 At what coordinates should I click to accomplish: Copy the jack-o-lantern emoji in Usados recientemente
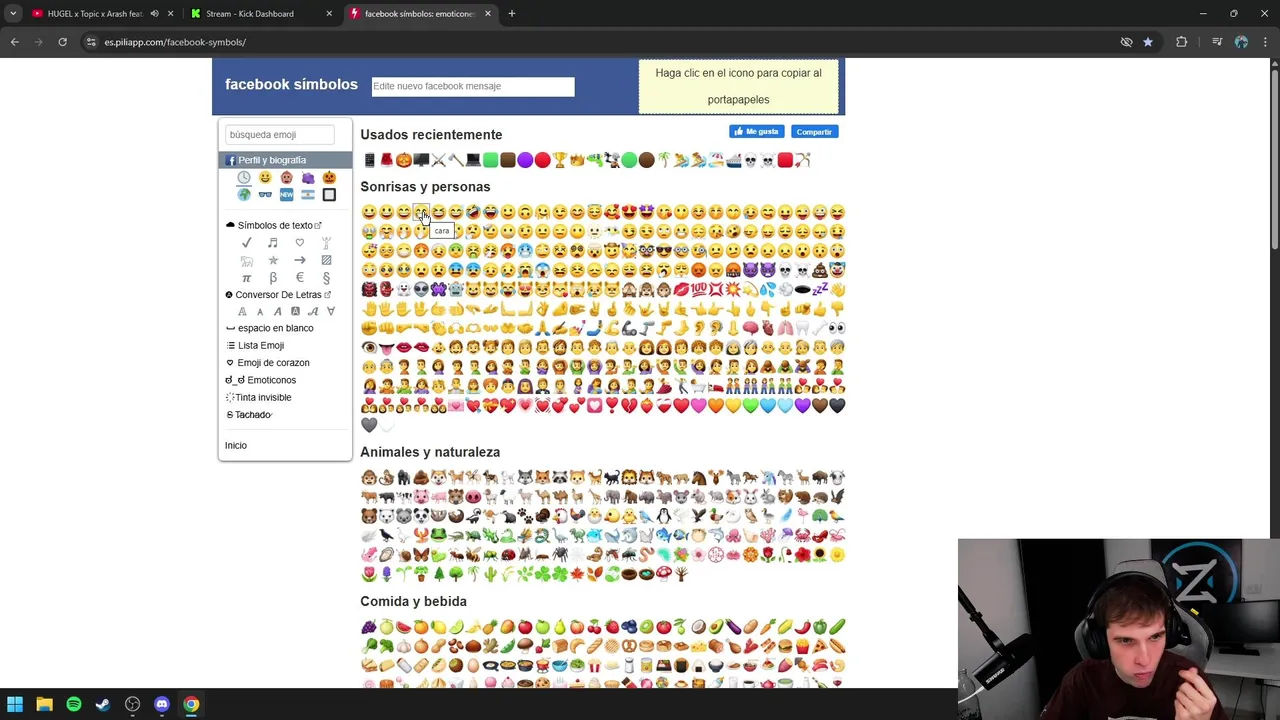[x=404, y=160]
